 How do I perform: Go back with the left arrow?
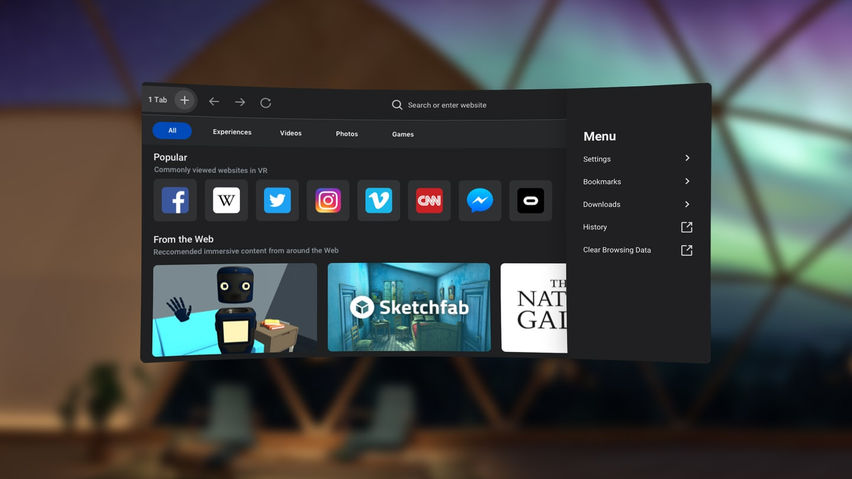pyautogui.click(x=214, y=102)
